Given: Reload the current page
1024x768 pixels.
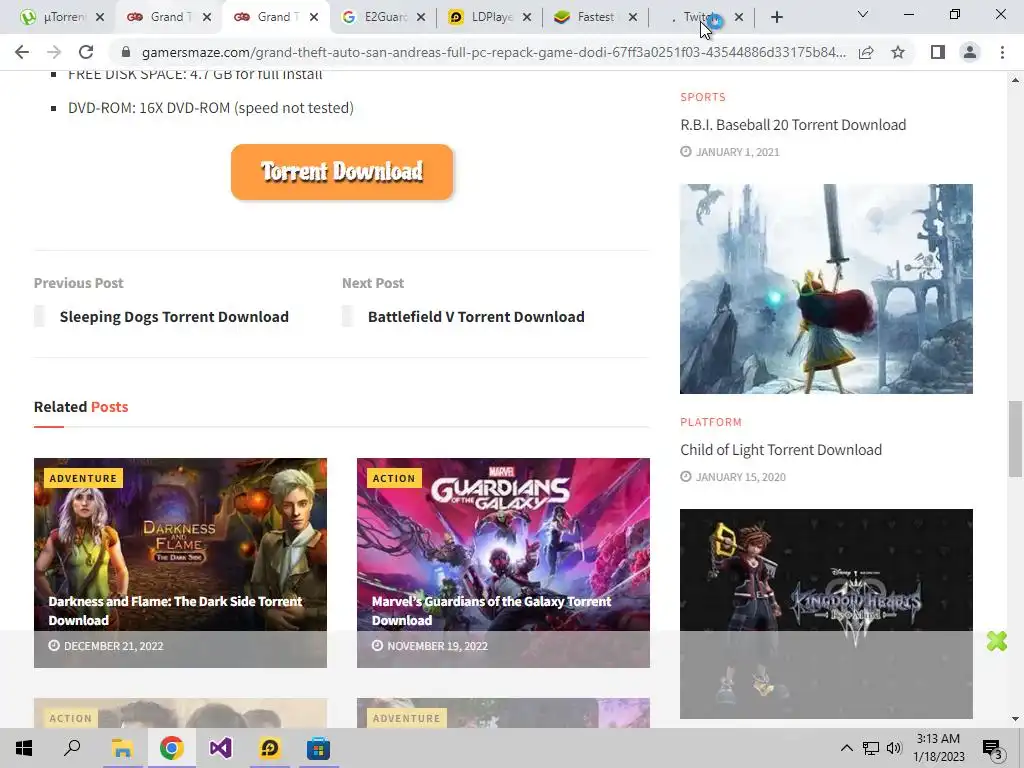Looking at the screenshot, I should tap(86, 52).
